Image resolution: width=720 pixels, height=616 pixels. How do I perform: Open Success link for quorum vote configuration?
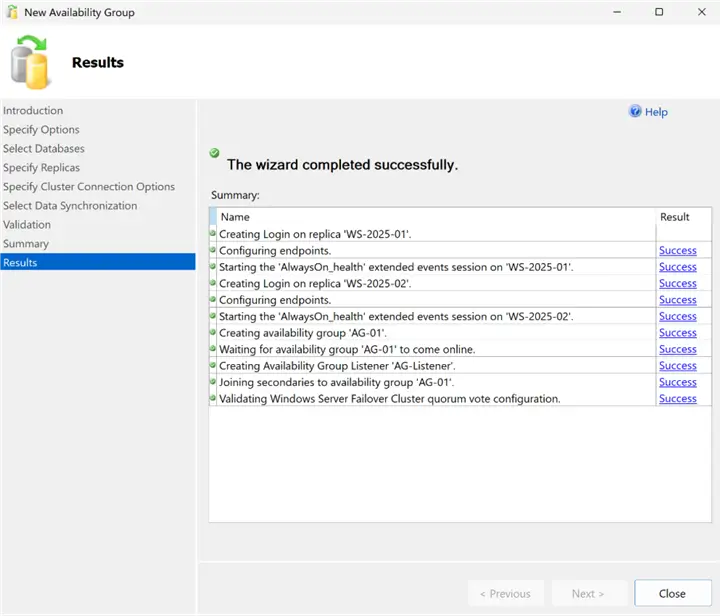678,398
